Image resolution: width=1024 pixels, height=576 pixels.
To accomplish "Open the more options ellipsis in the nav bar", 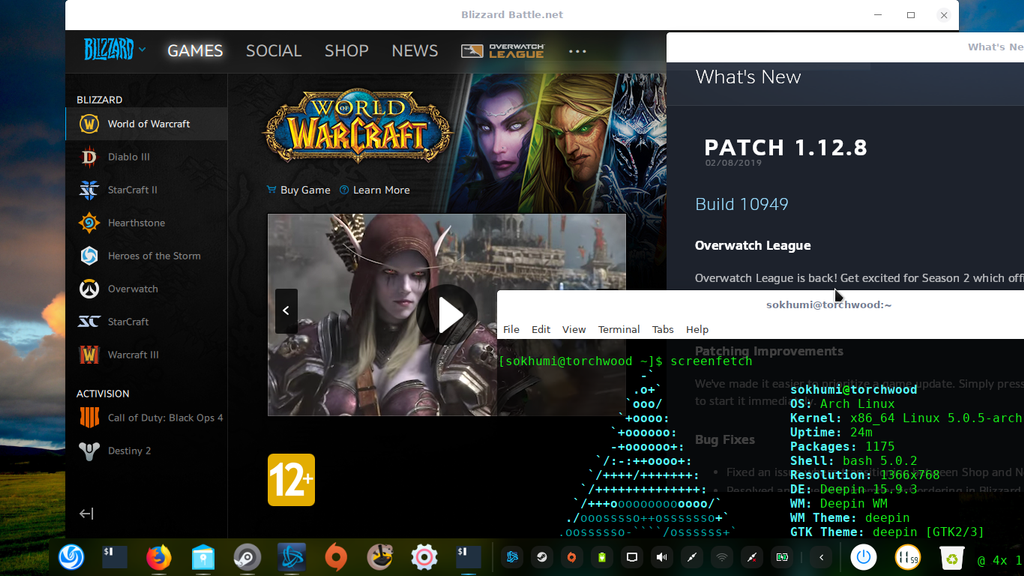I will coord(577,51).
